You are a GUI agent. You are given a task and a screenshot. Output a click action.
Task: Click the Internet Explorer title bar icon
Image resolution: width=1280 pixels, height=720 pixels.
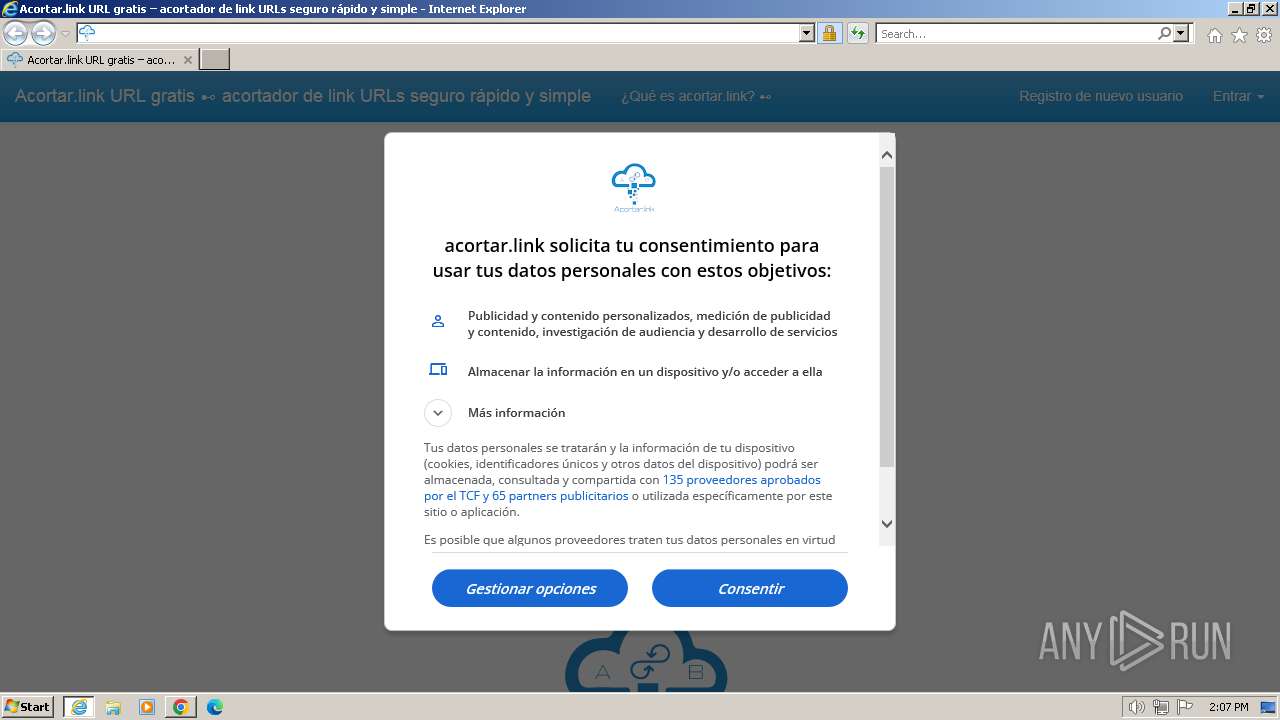[10, 9]
